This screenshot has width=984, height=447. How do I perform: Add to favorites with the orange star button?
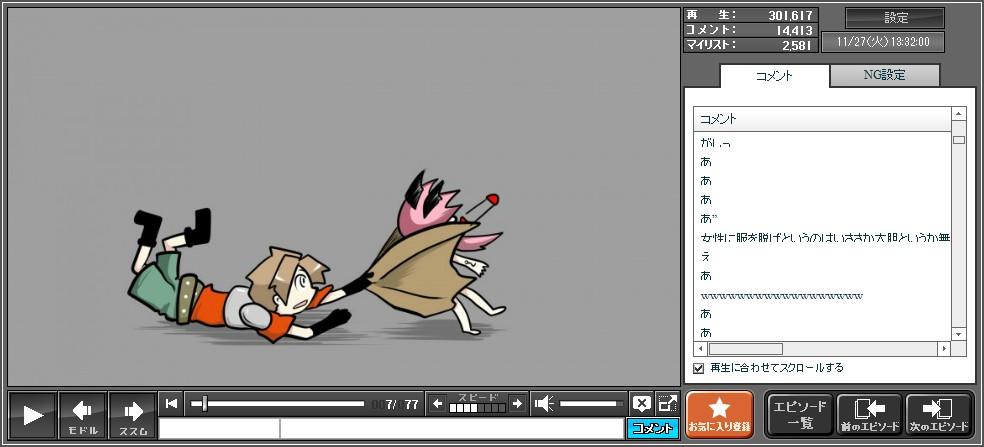(719, 414)
